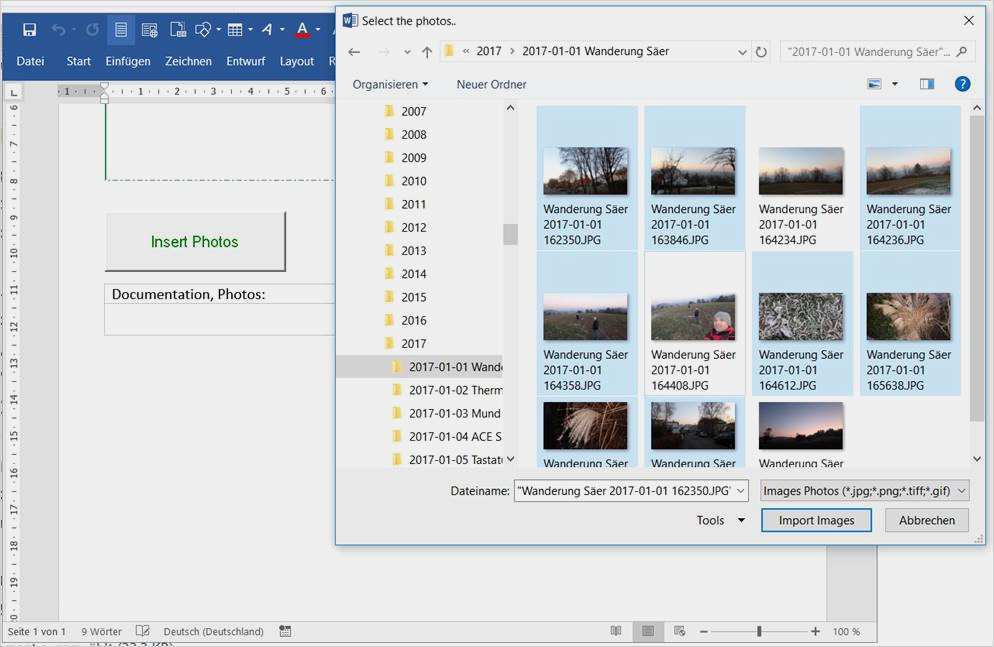Image resolution: width=994 pixels, height=647 pixels.
Task: Select thumbnail Wanderung Säer 2017-01-01 164408.JPG
Action: pos(694,323)
